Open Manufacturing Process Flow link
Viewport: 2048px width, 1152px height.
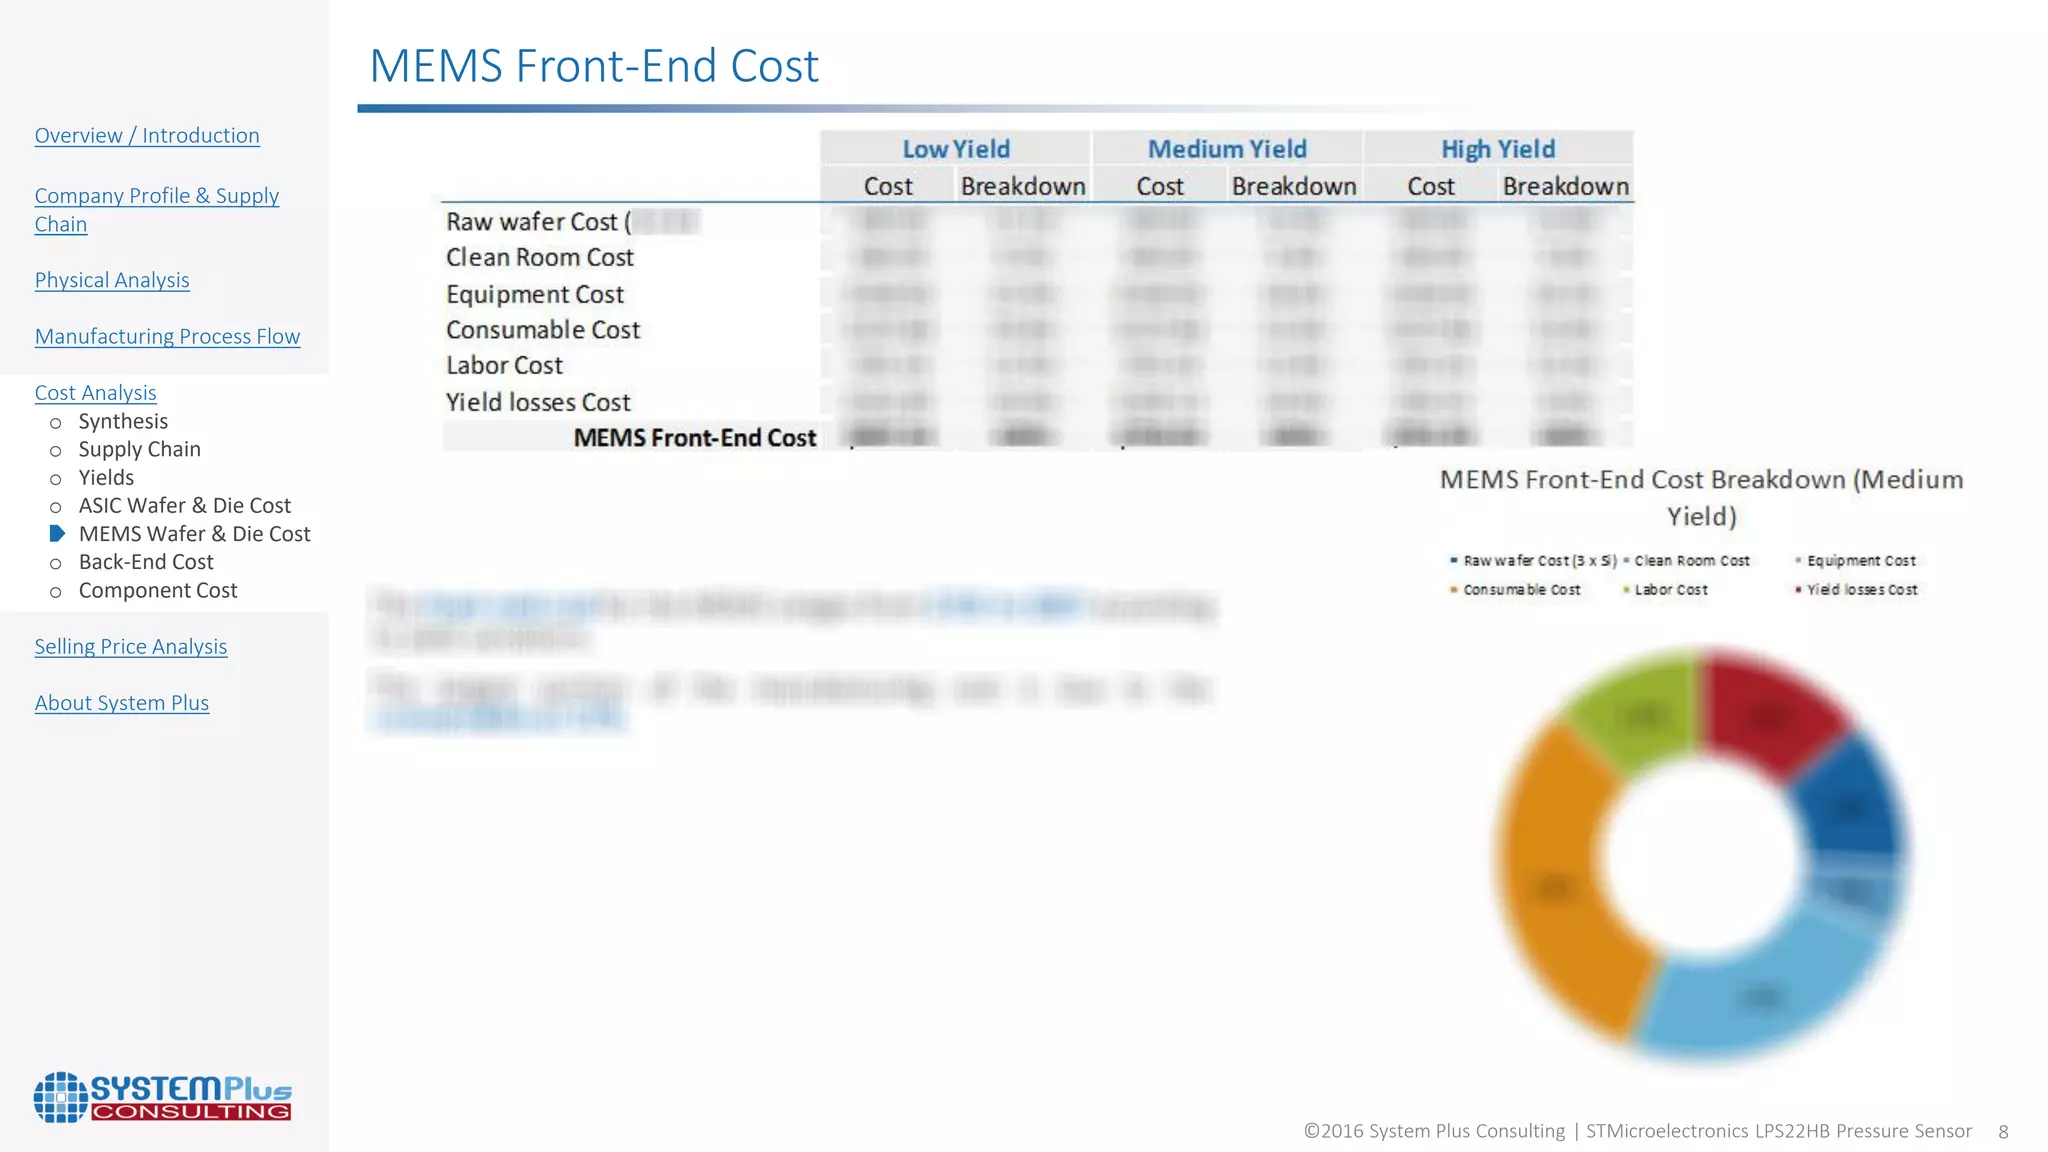(x=167, y=337)
